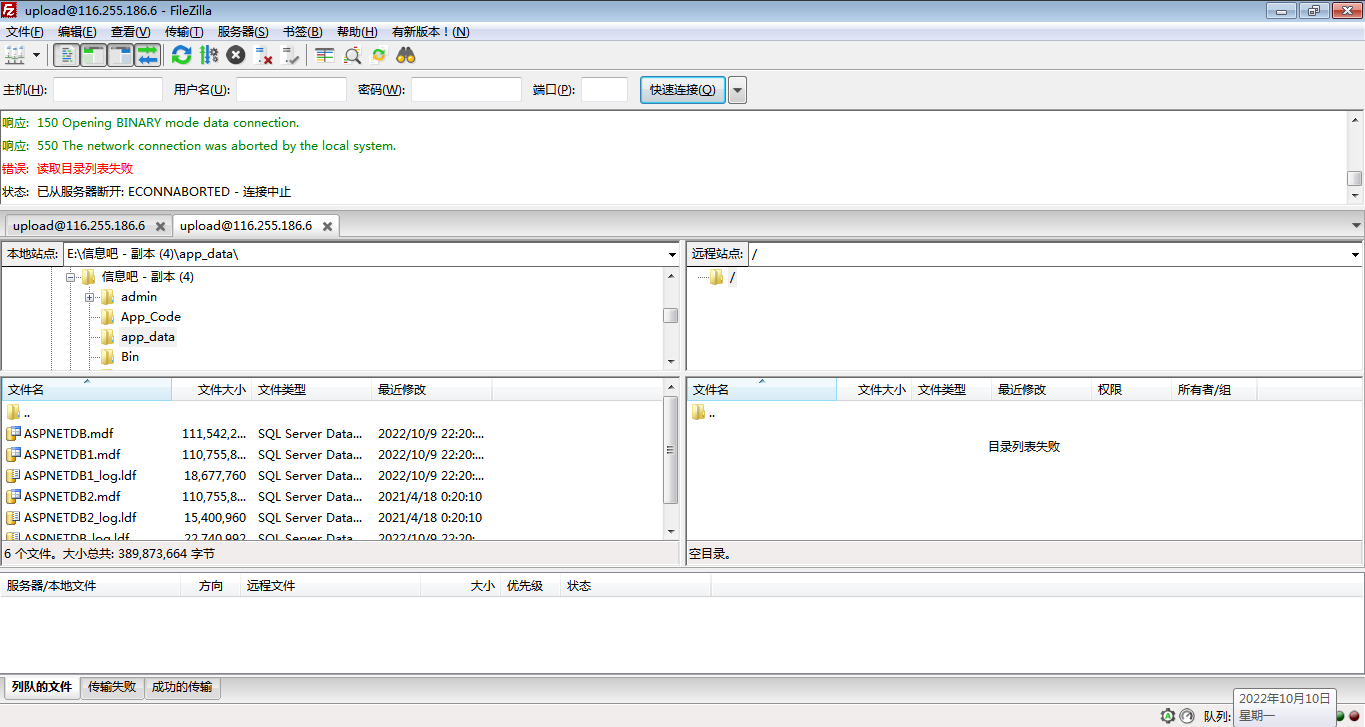
Task: Open the local site path dropdown
Action: pos(672,254)
